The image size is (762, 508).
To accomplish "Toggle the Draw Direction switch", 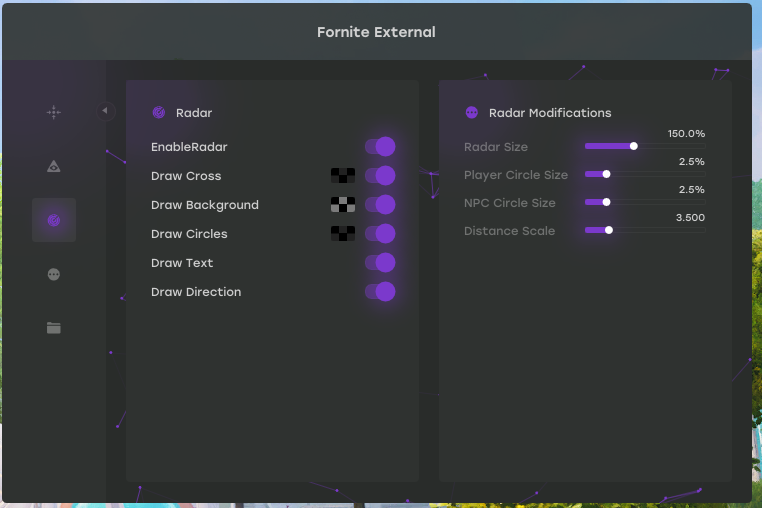I will click(380, 292).
